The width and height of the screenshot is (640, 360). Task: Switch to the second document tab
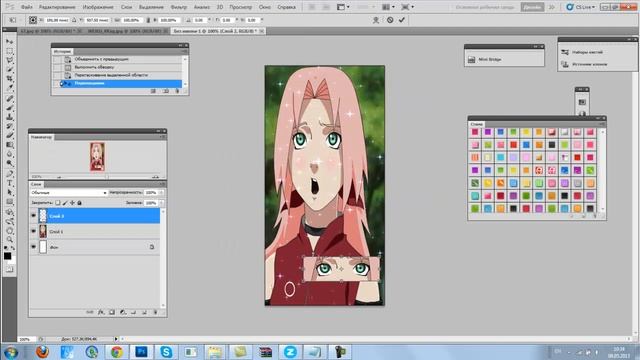point(126,31)
